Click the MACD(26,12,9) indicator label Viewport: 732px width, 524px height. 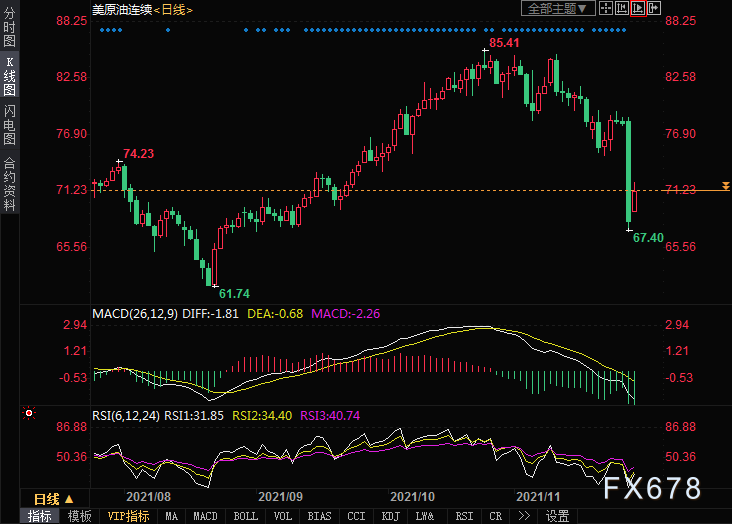[135, 313]
